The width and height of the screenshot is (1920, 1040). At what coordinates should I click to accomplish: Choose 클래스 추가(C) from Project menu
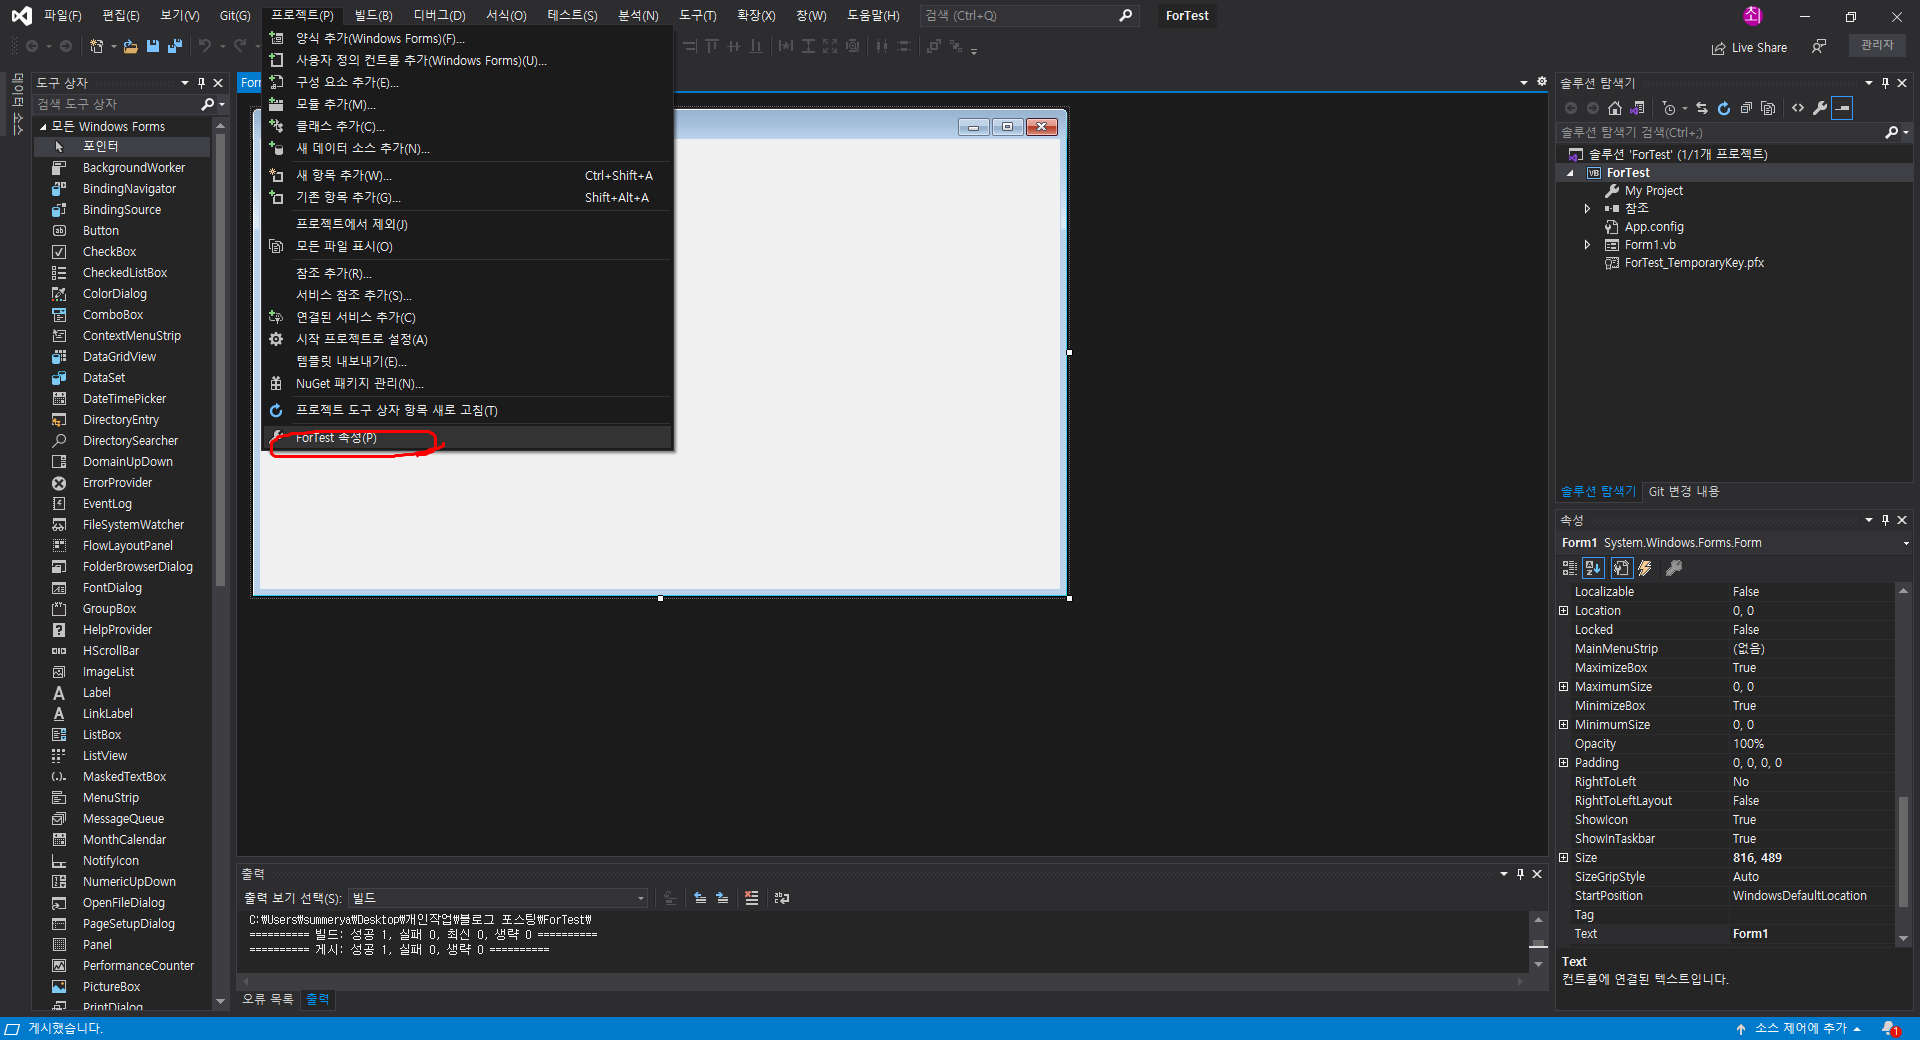tap(468, 126)
